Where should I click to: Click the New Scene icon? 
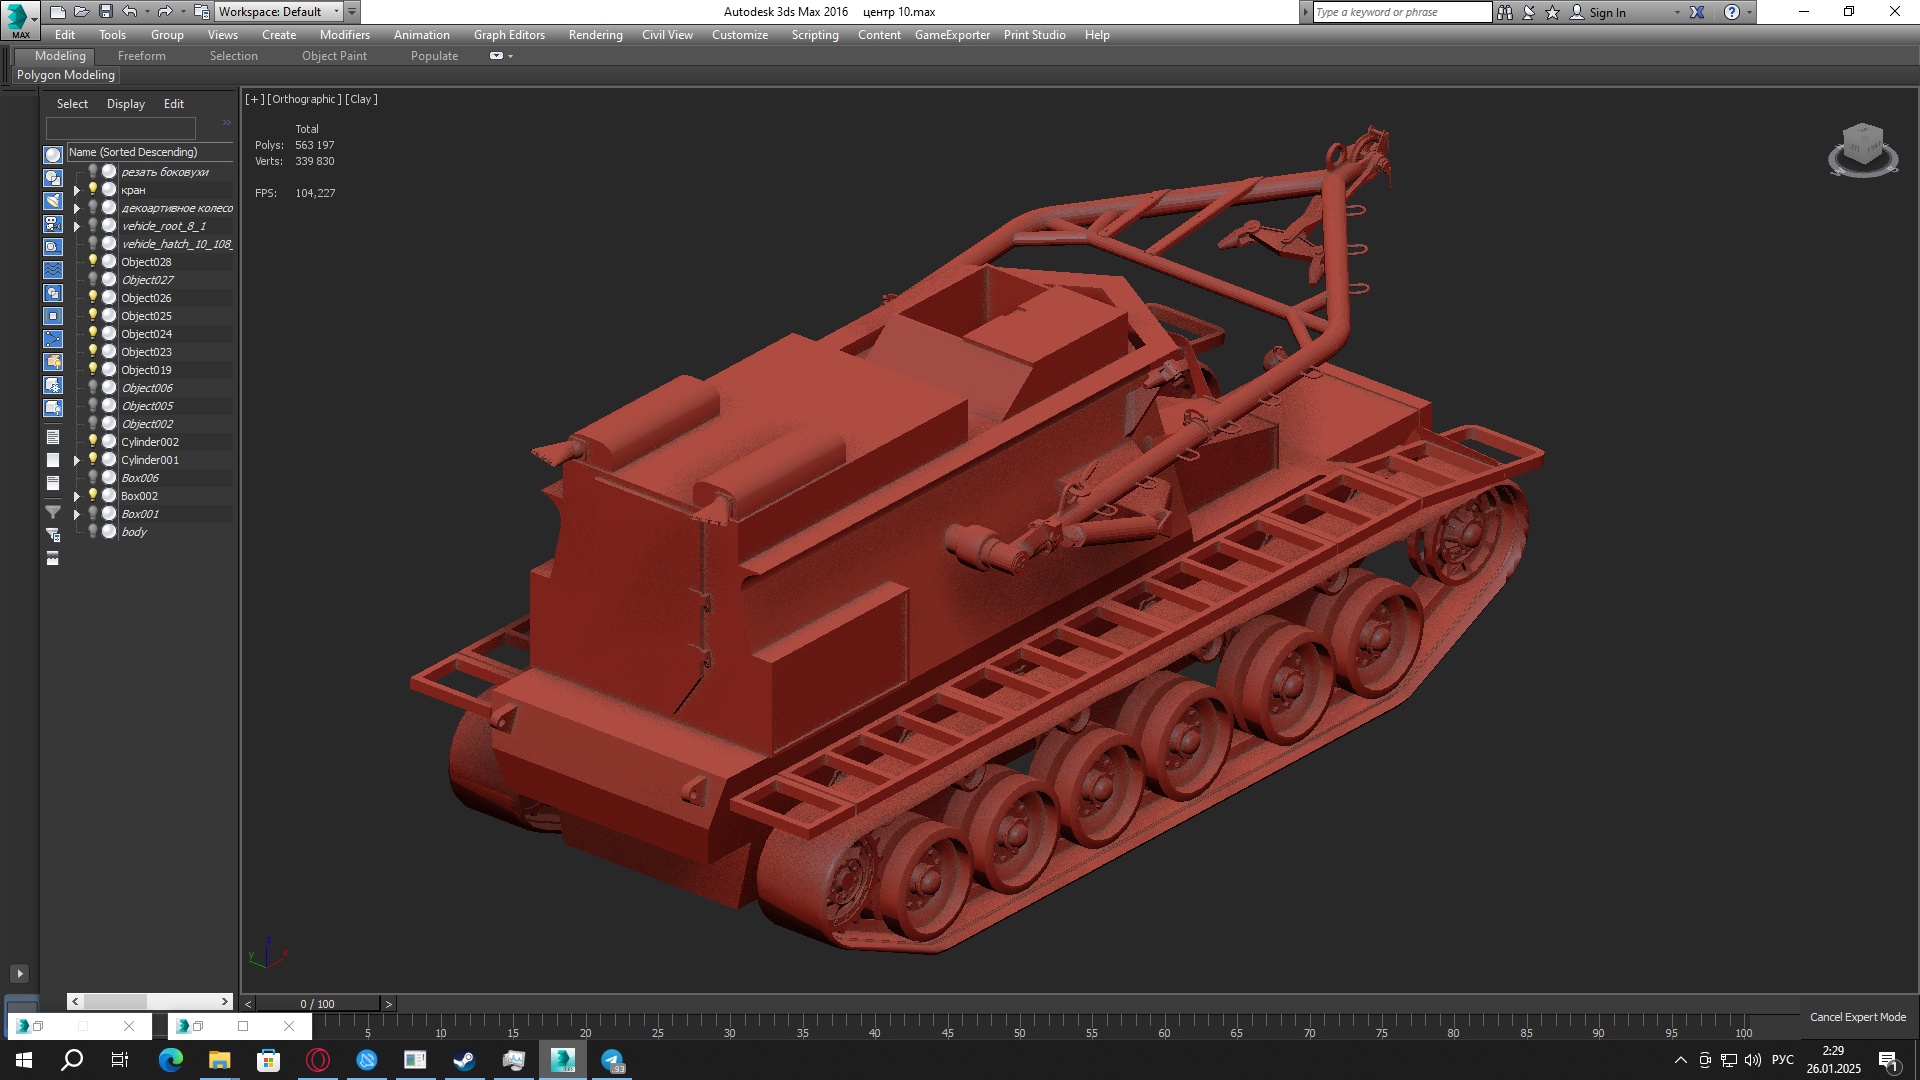tap(58, 12)
